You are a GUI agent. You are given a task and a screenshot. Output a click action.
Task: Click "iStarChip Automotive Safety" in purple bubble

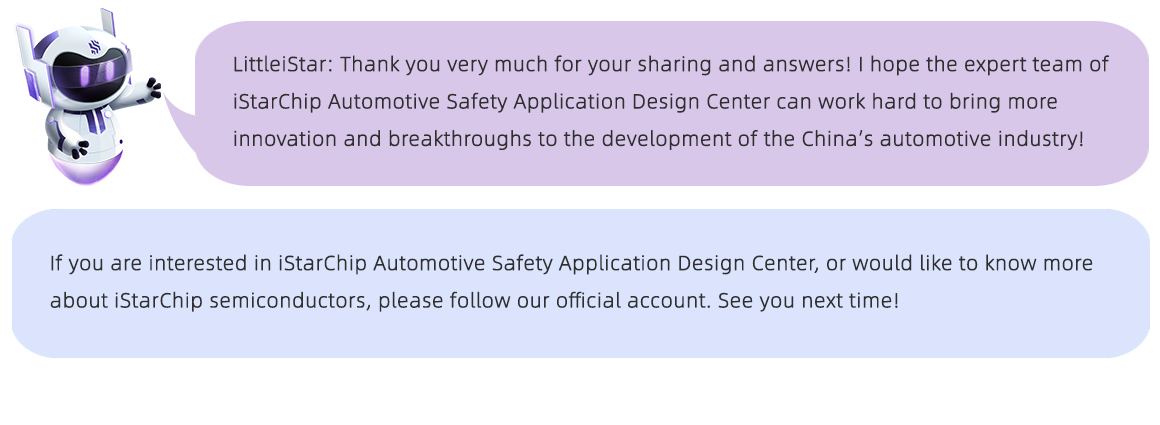click(366, 102)
